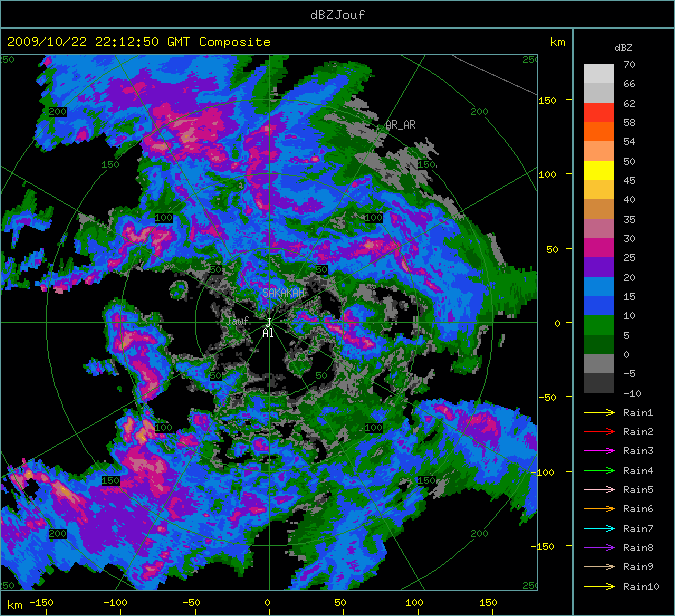Screen dimensions: 675x616
Task: Pick the gray -5 to 0 dBZ swatch
Action: pyautogui.click(x=599, y=364)
